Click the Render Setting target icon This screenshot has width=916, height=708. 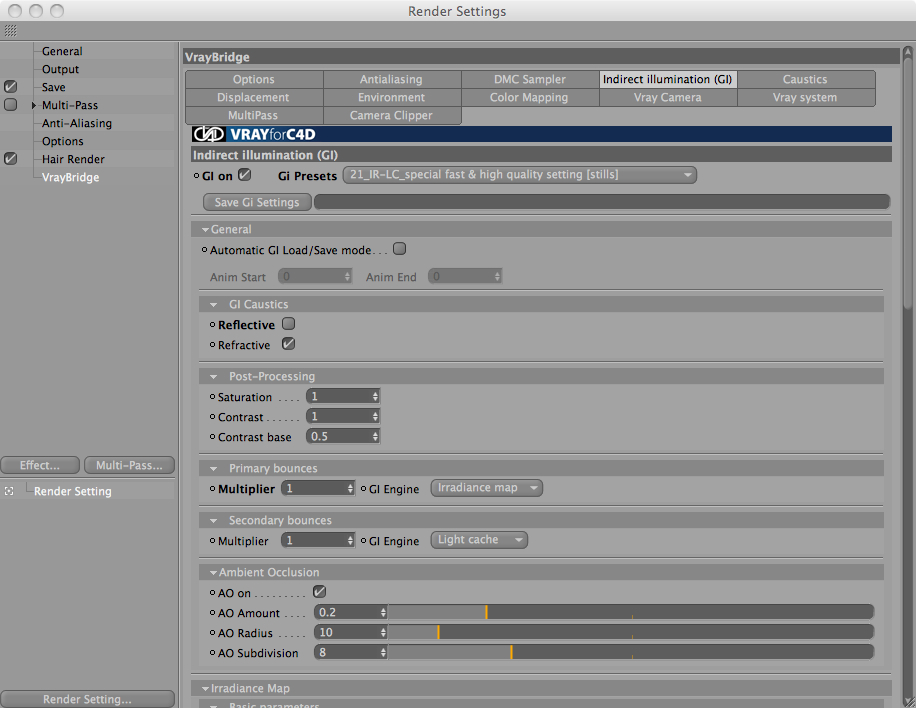tap(9, 491)
